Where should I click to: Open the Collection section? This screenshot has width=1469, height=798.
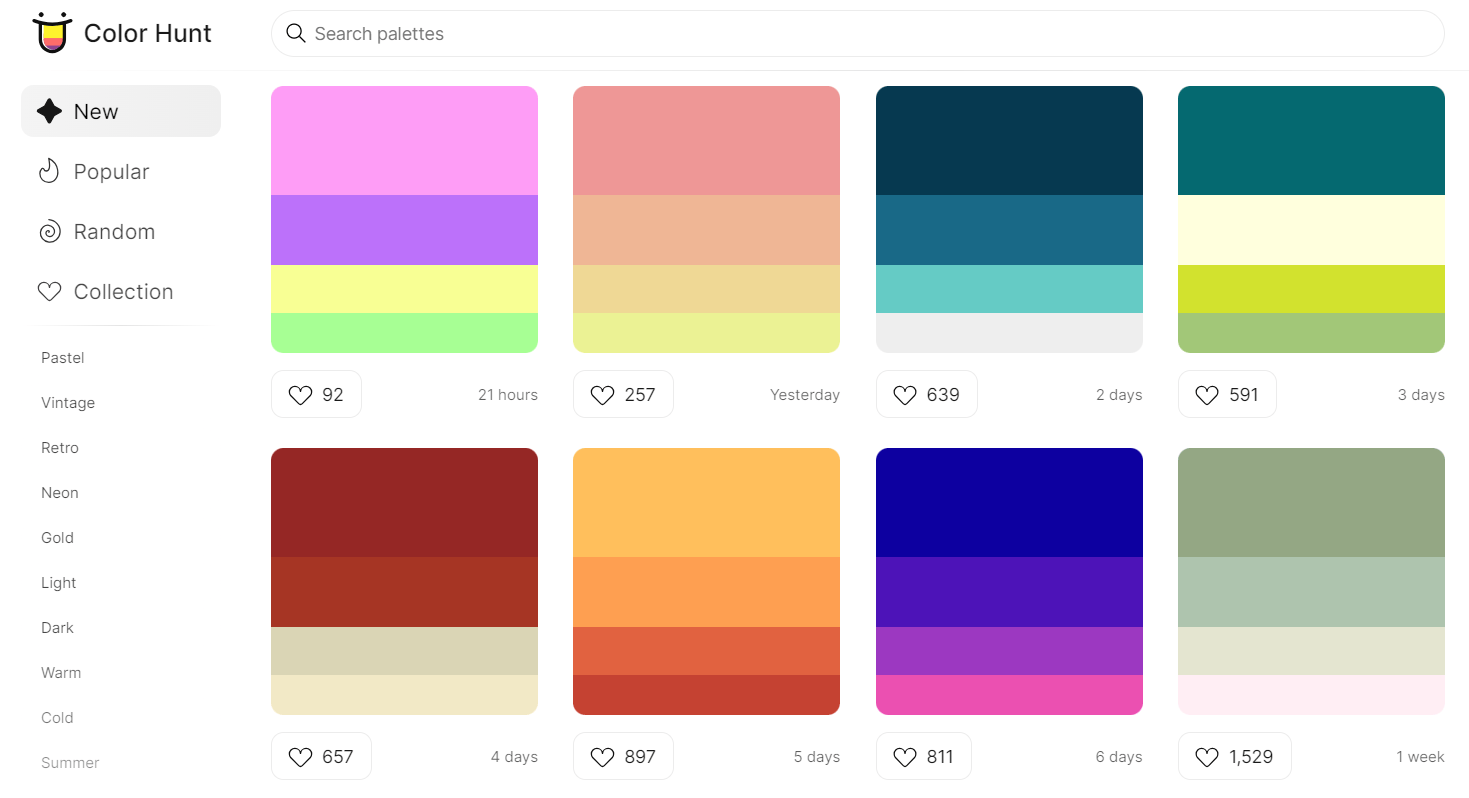[122, 291]
